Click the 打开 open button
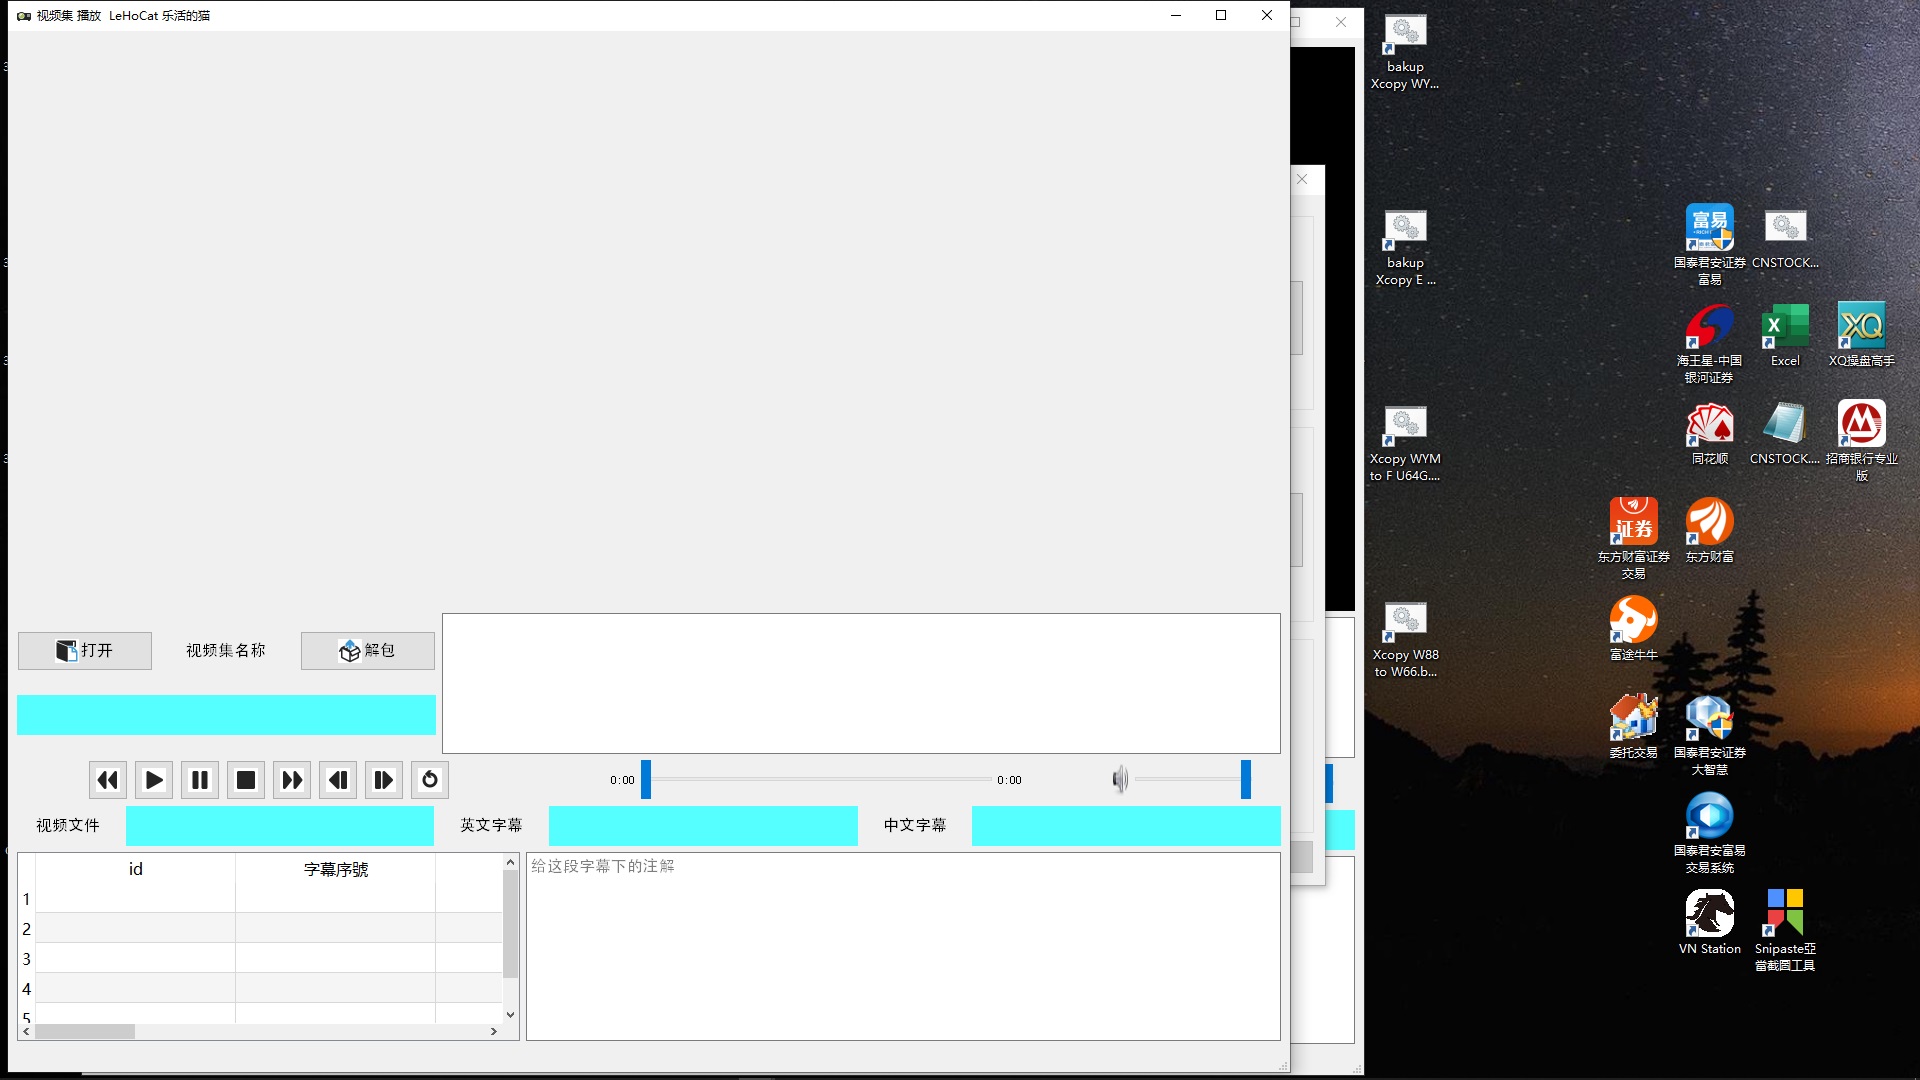Viewport: 1920px width, 1080px height. pos(85,651)
